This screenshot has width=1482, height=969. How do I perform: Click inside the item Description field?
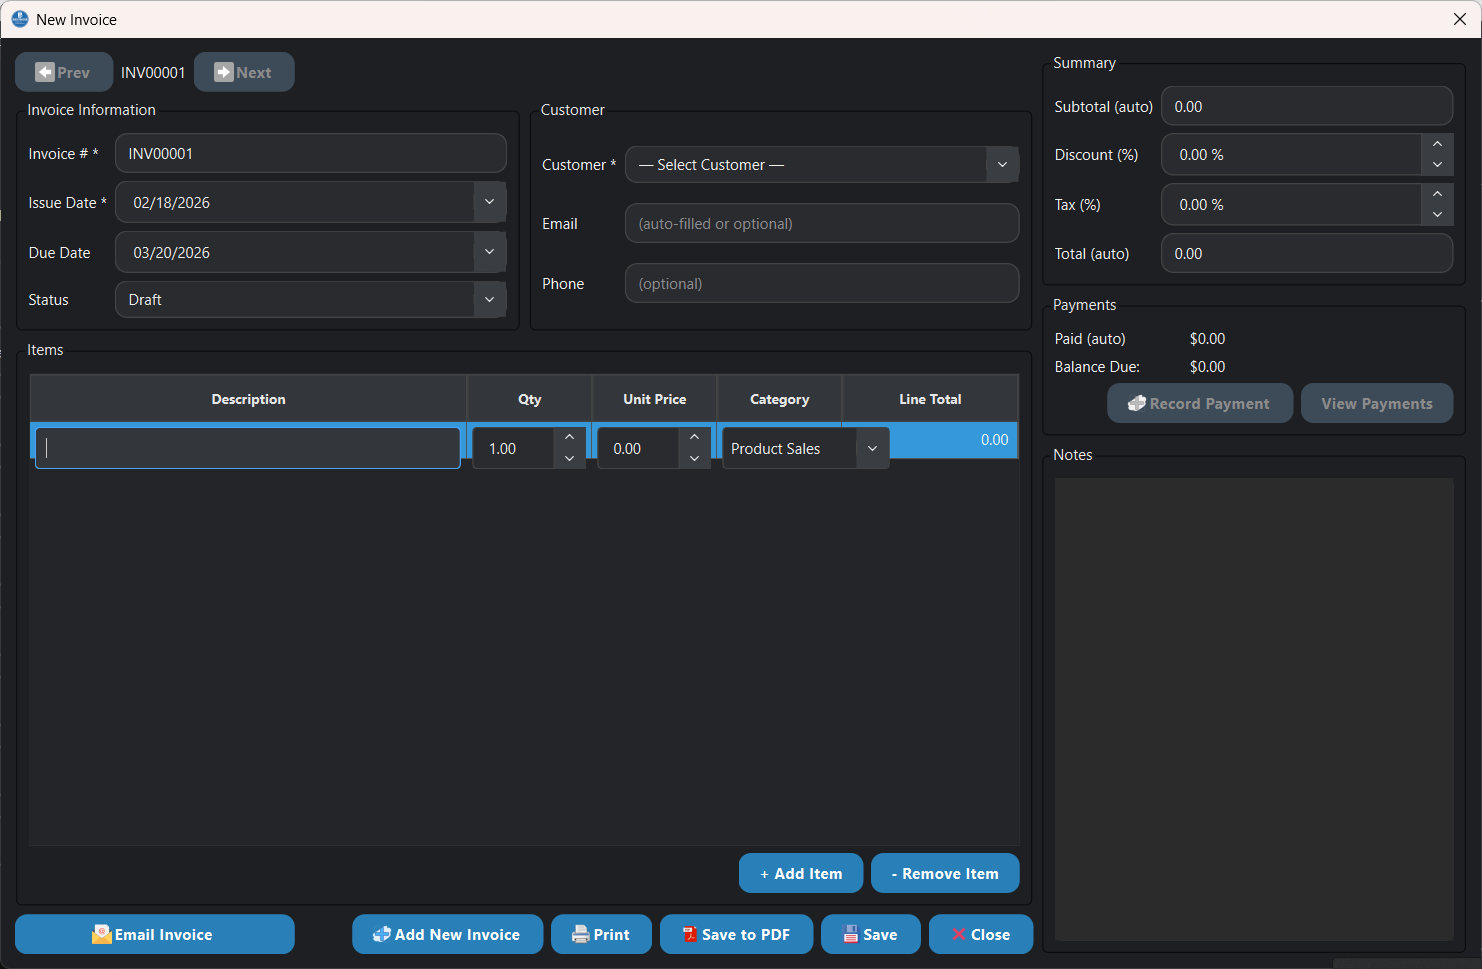pos(247,447)
